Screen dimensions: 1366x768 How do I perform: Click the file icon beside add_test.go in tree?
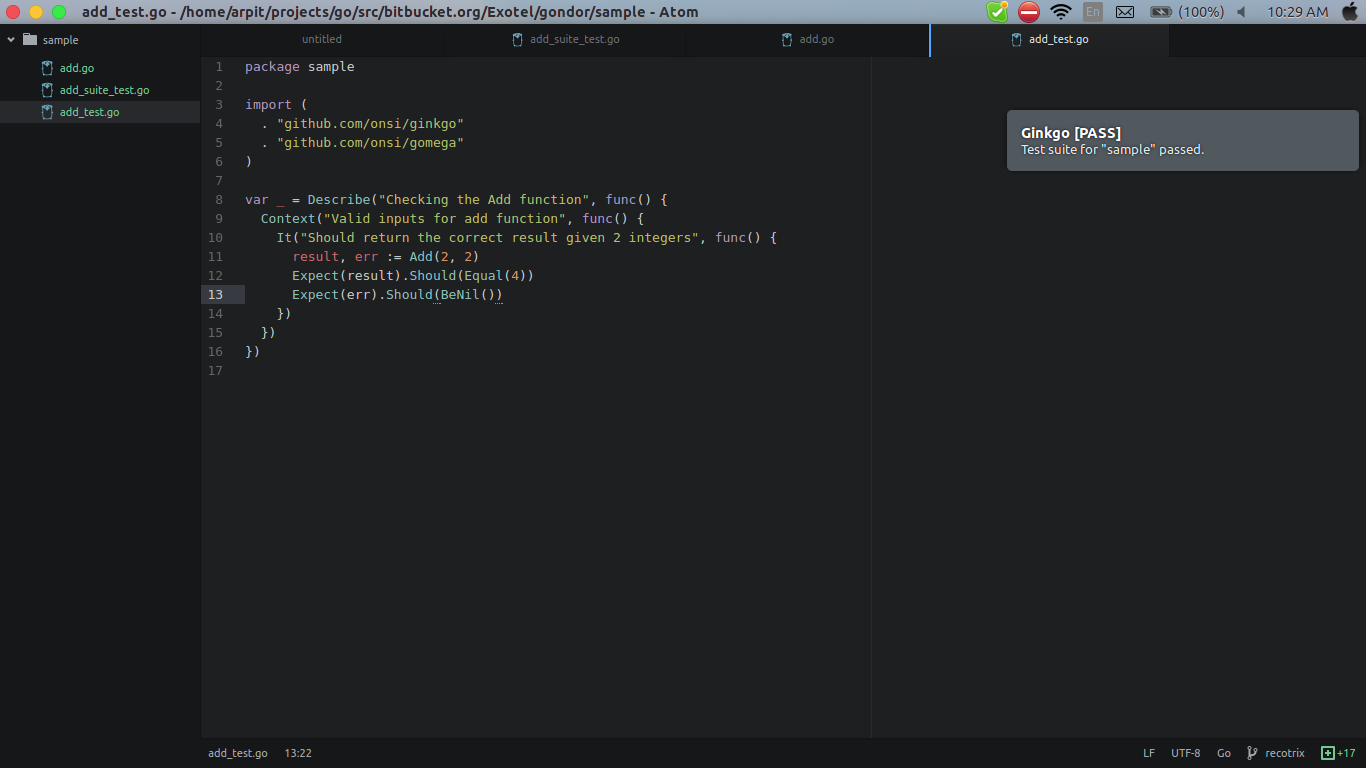point(47,112)
